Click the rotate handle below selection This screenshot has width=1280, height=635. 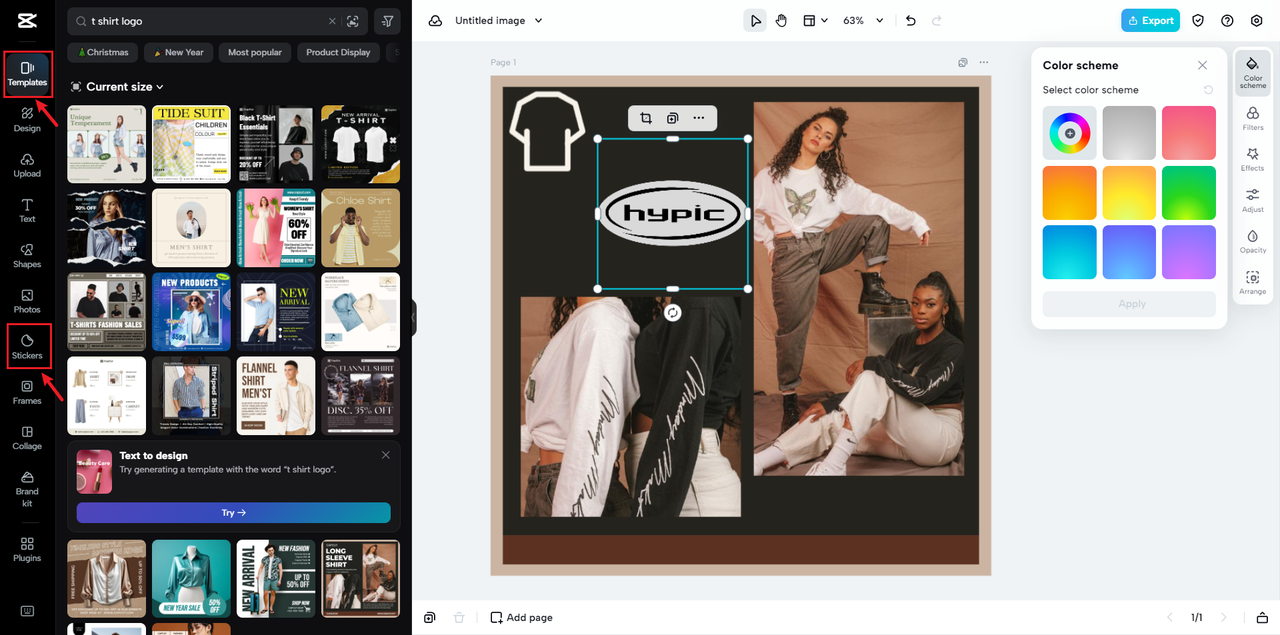[673, 313]
